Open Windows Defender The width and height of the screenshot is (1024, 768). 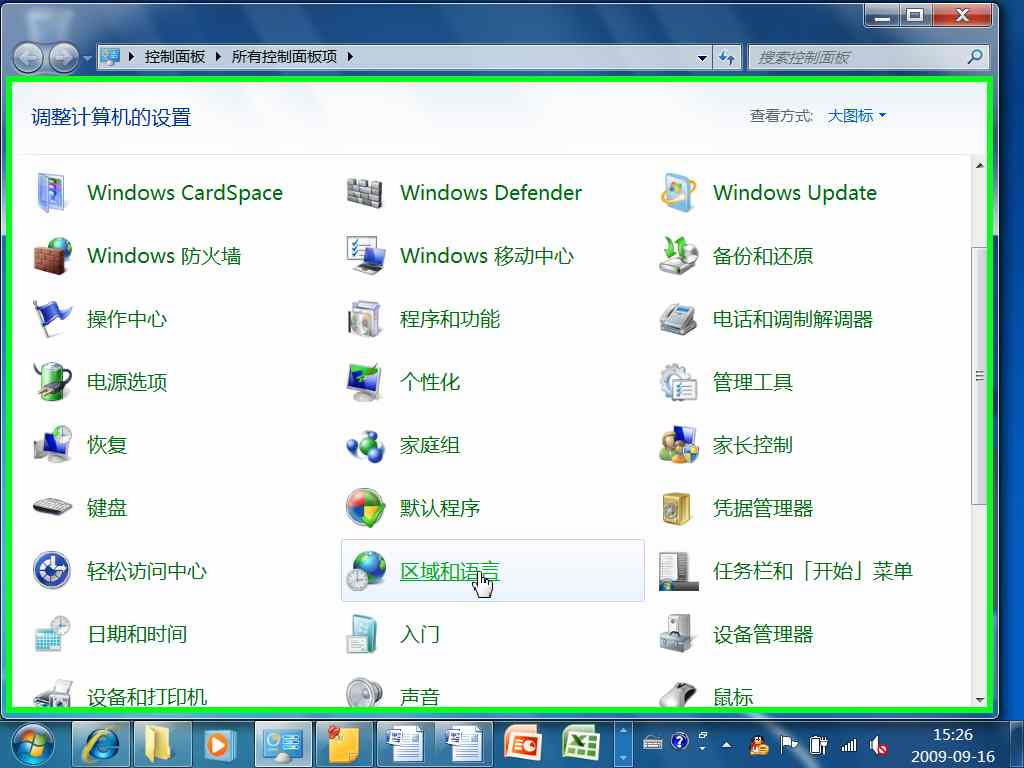464,193
